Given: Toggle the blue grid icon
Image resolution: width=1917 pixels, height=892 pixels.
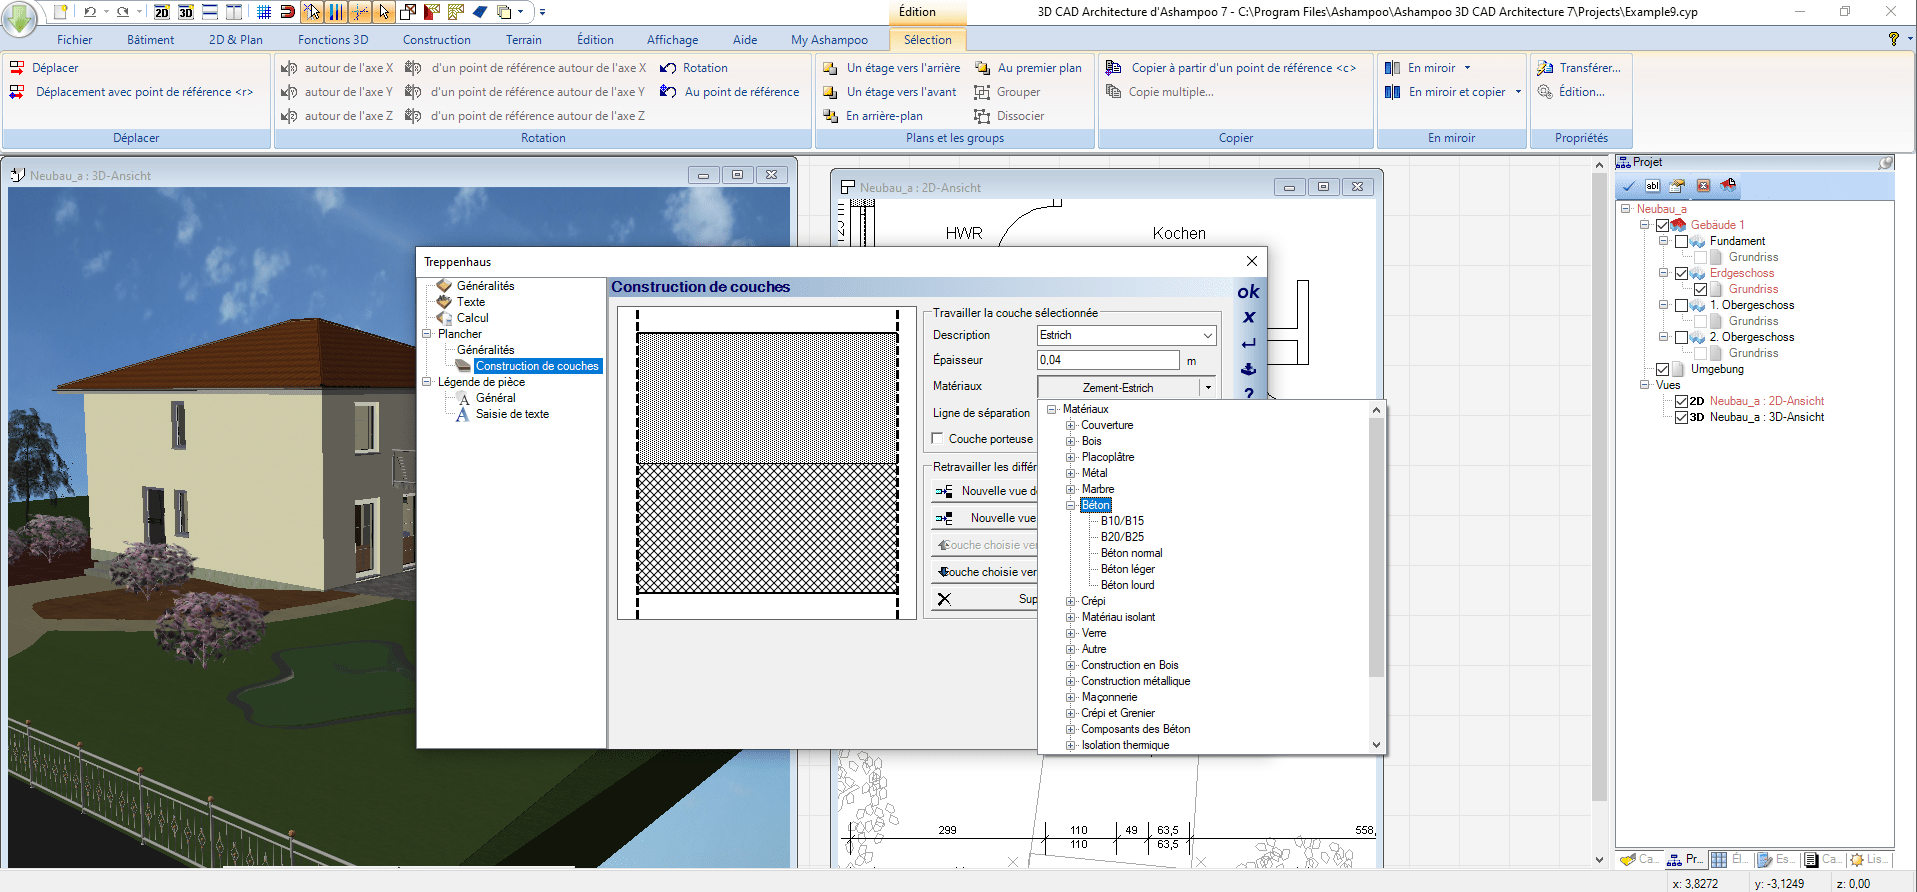Looking at the screenshot, I should click(x=264, y=12).
